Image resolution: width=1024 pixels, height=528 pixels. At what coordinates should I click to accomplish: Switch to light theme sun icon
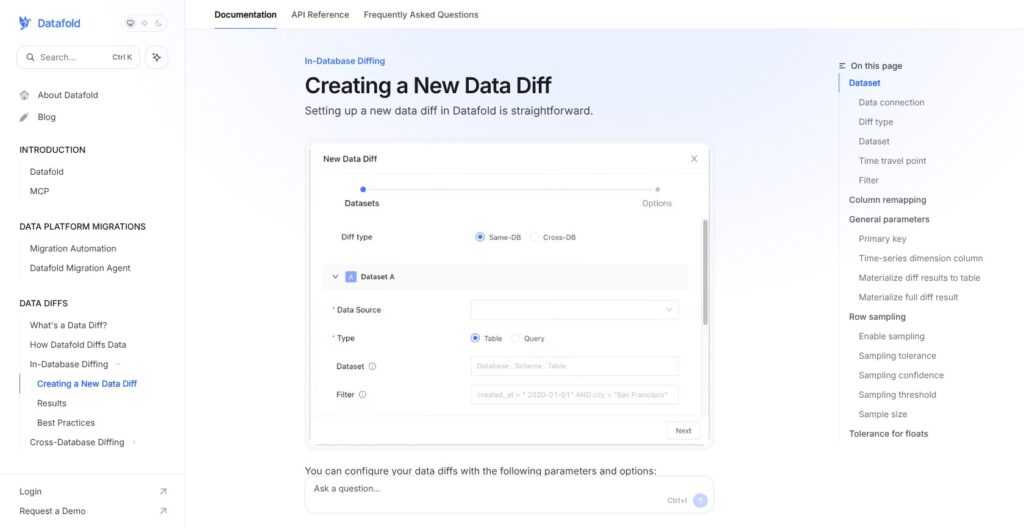pos(144,23)
